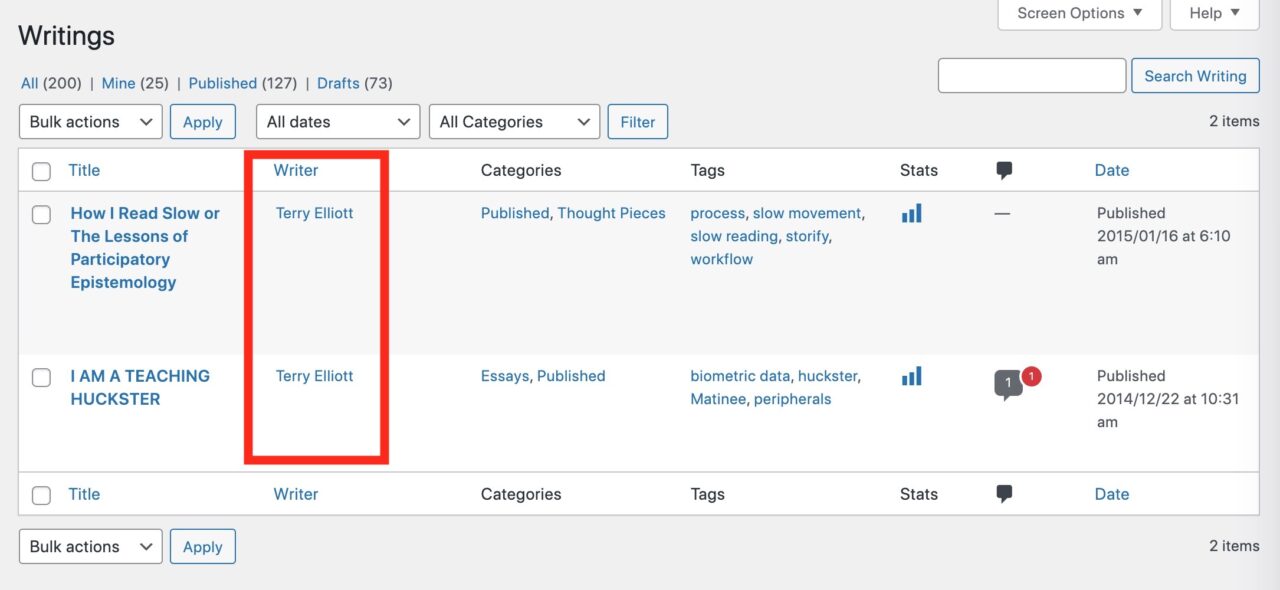Sort by comments icon in table header

1004,171
